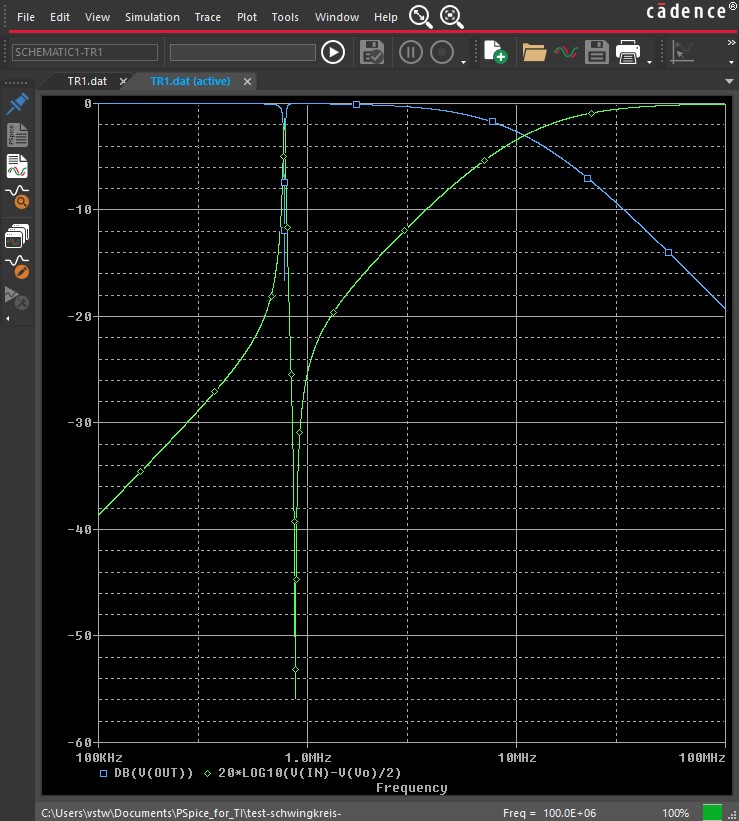The image size is (739, 821).
Task: Click the 1.0MHz x-axis label
Action: coord(307,758)
